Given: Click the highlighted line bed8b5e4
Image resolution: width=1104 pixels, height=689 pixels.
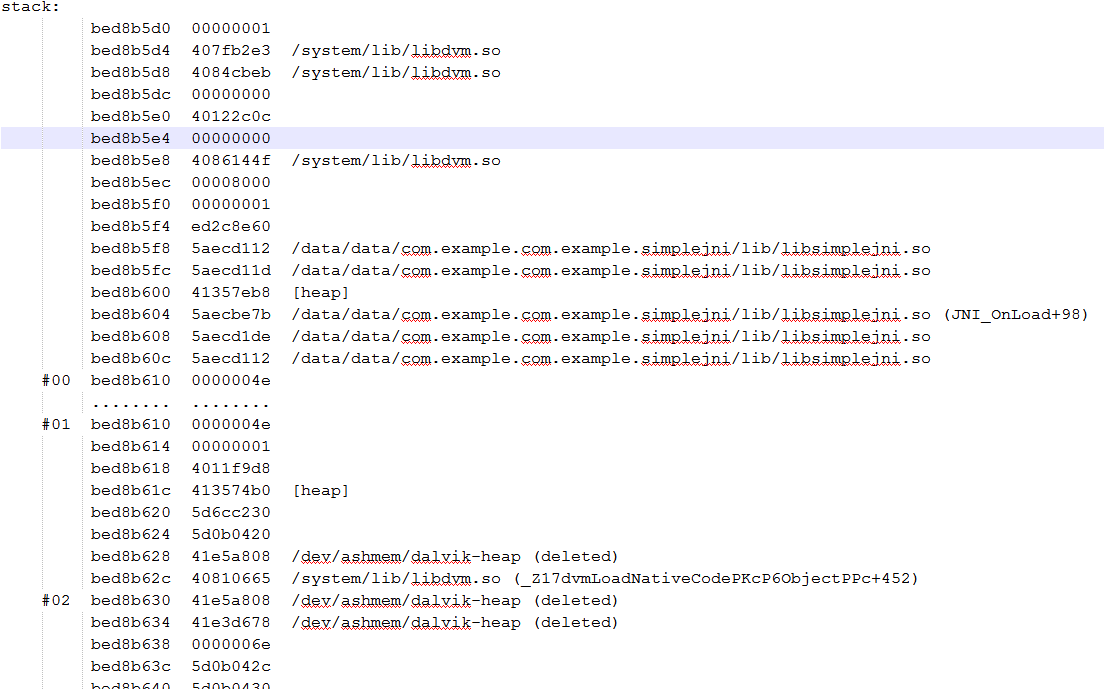Looking at the screenshot, I should pyautogui.click(x=552, y=138).
